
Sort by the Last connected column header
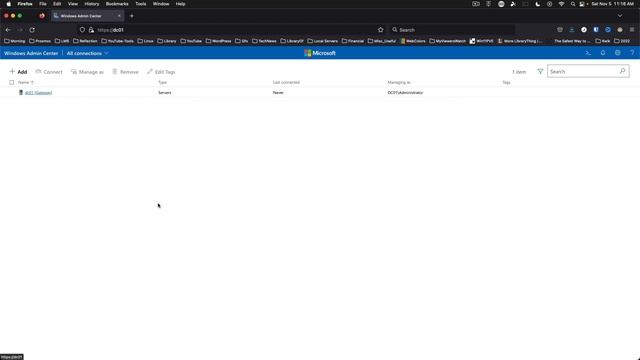(286, 82)
